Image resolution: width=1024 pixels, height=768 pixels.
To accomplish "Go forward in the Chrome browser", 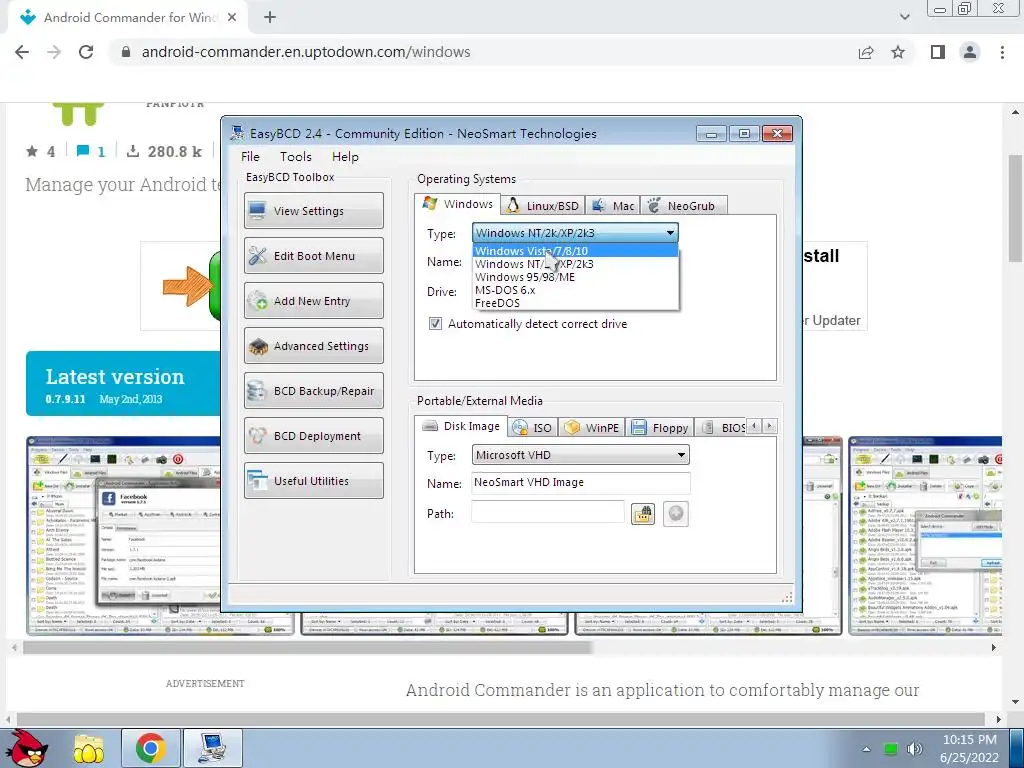I will coord(54,52).
